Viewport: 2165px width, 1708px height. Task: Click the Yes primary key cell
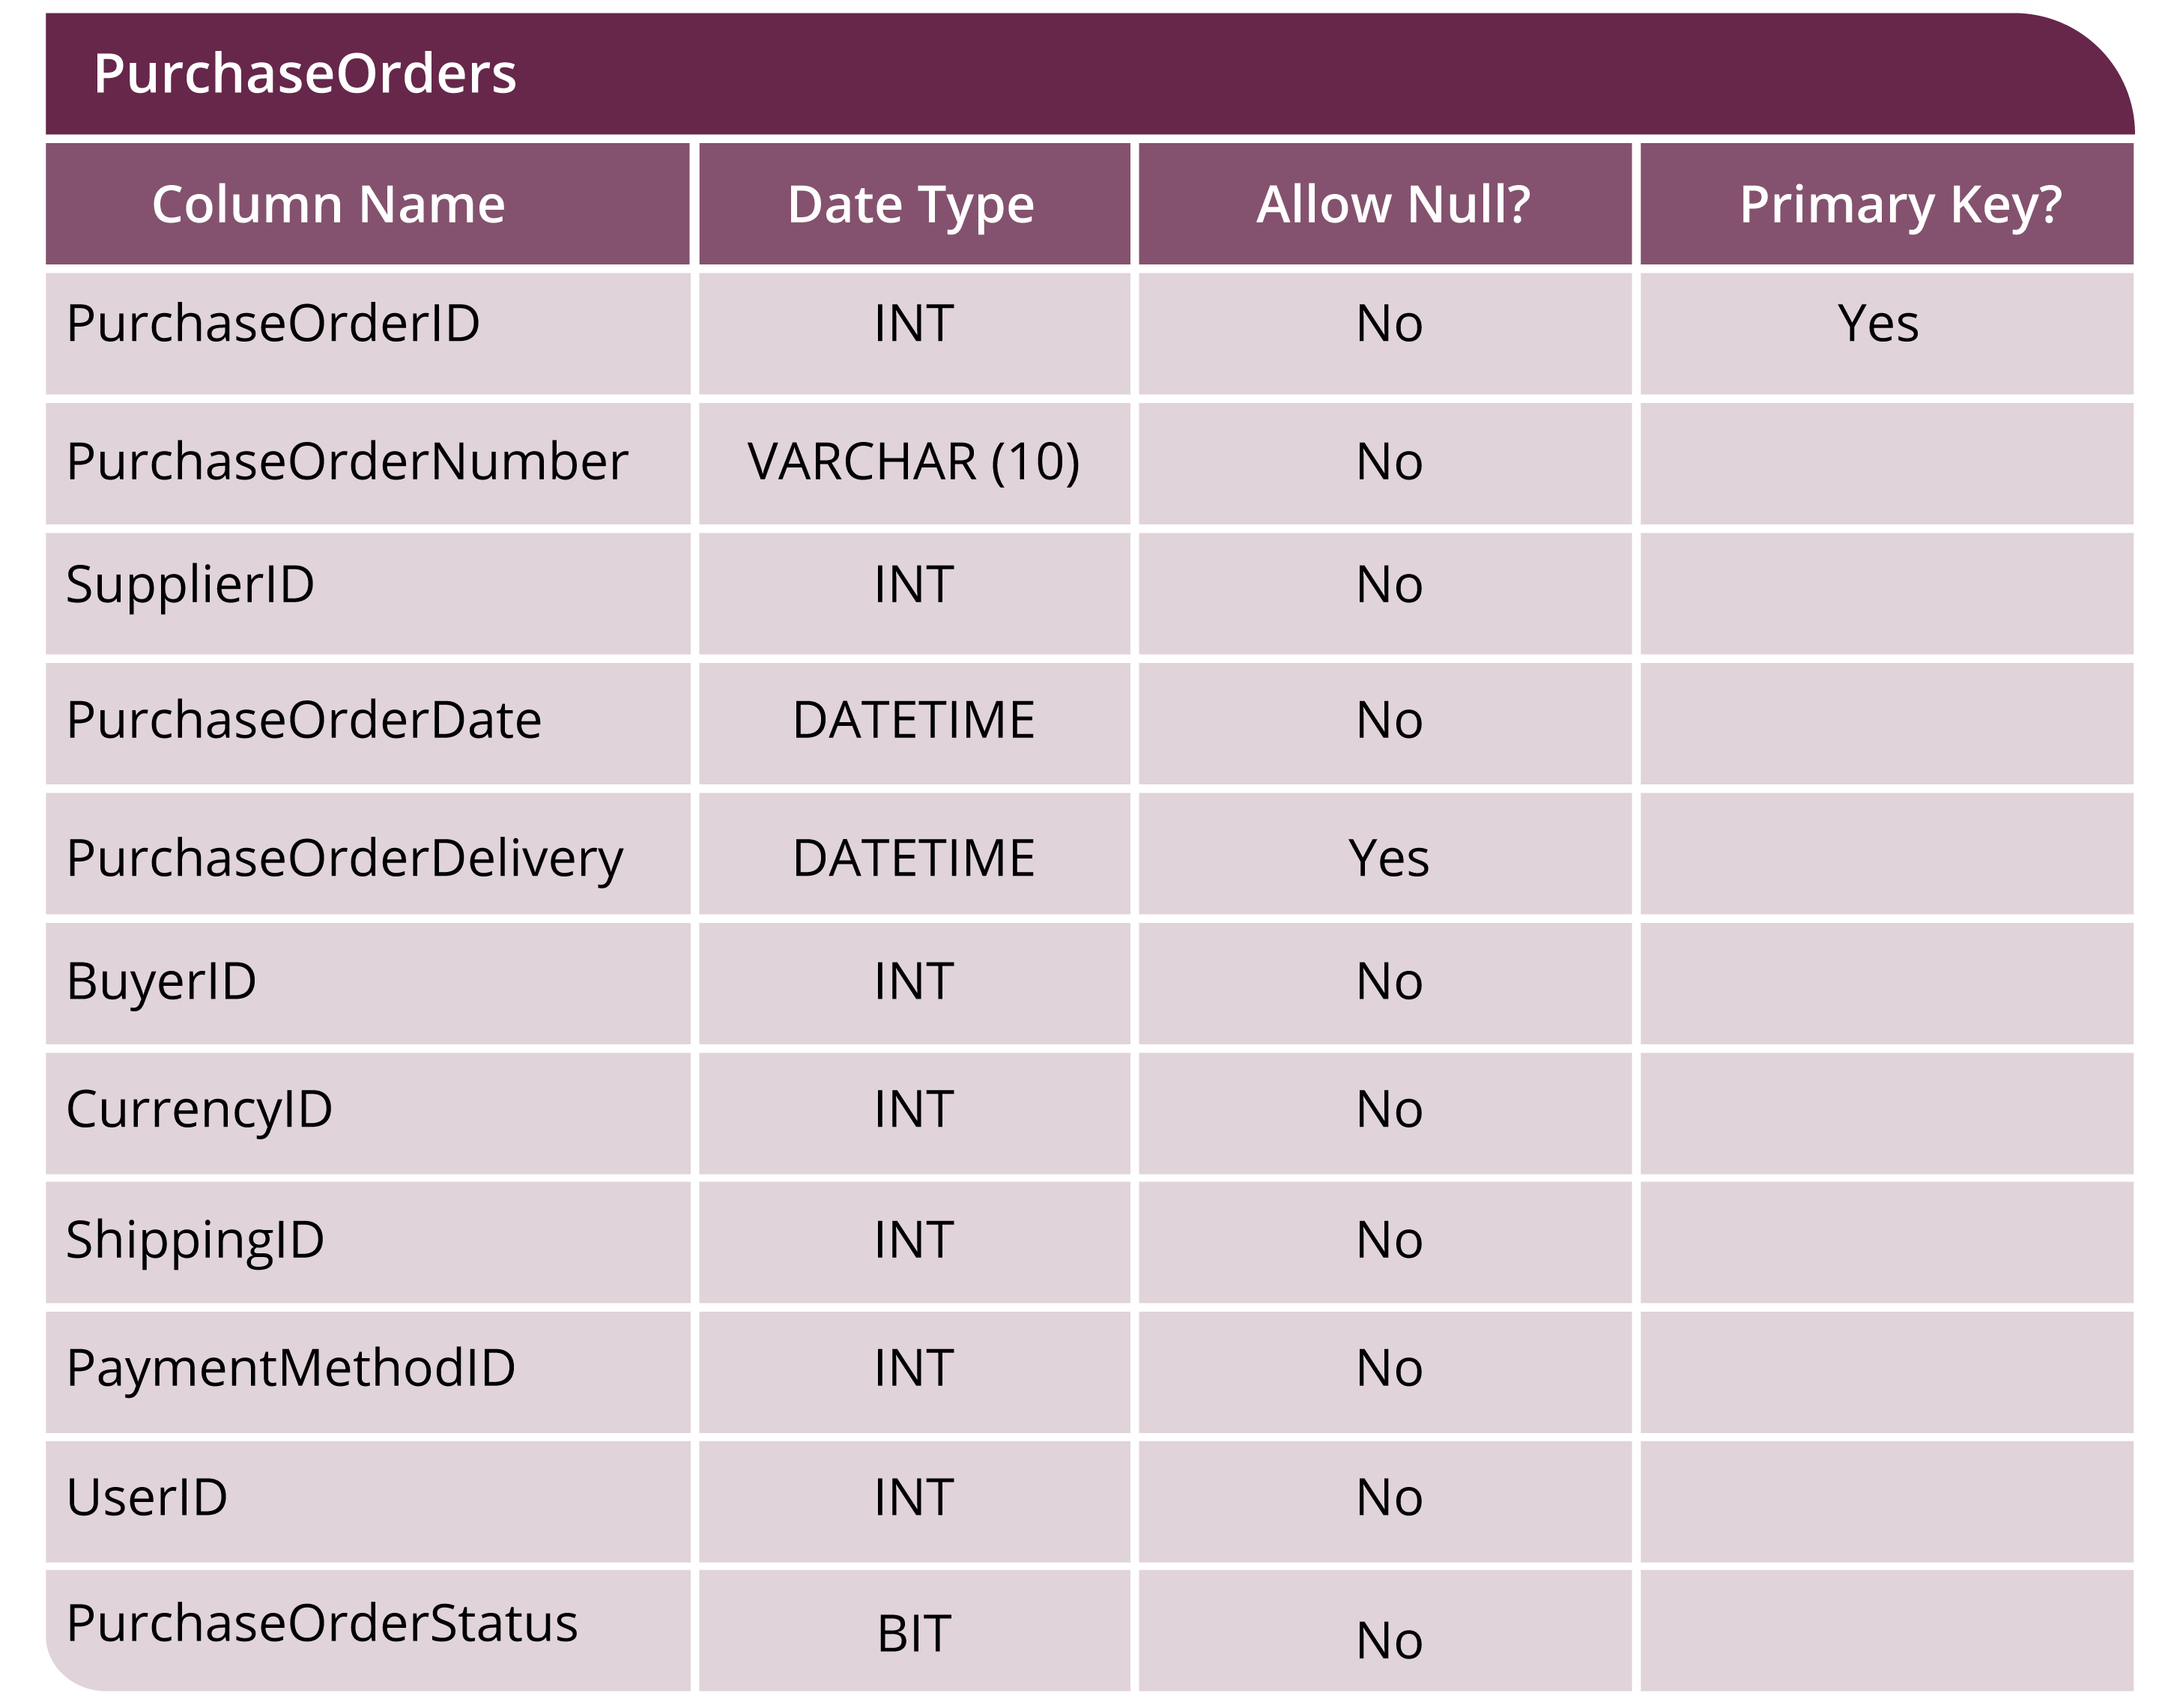[x=1887, y=334]
